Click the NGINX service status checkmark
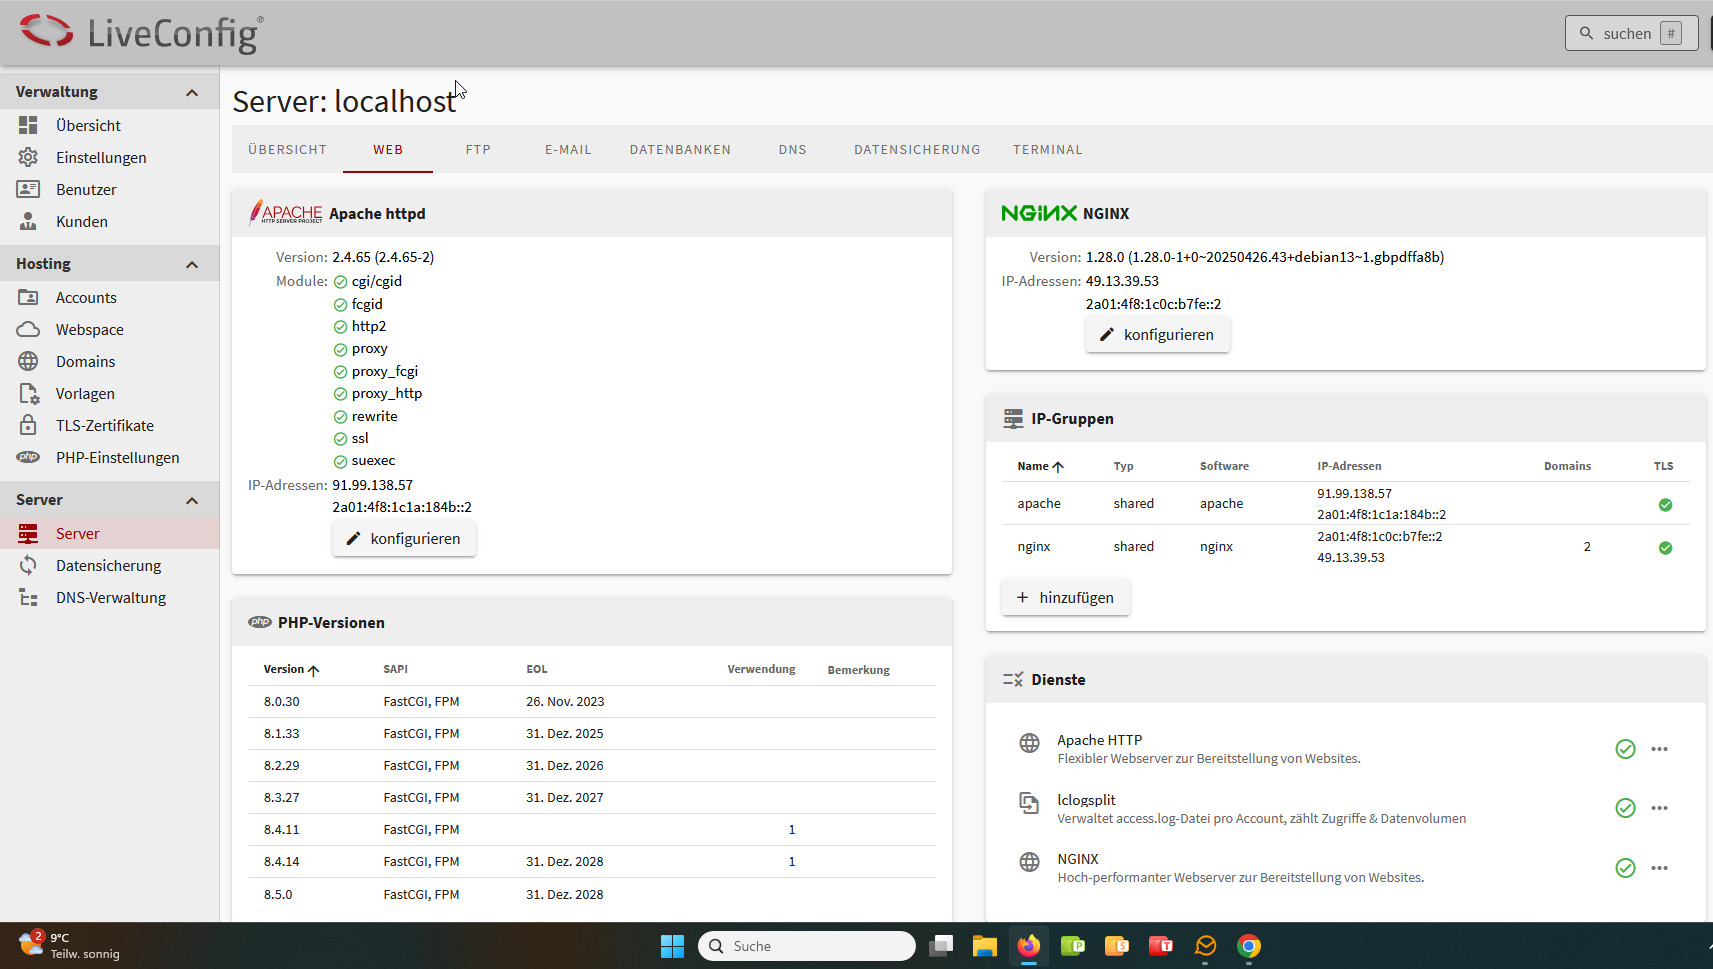This screenshot has height=969, width=1713. (1625, 868)
